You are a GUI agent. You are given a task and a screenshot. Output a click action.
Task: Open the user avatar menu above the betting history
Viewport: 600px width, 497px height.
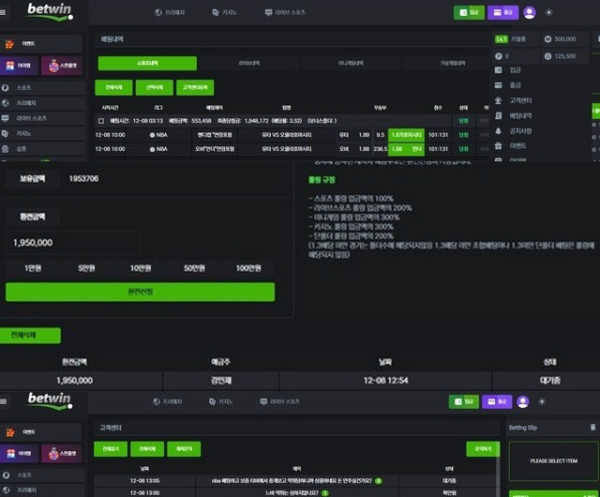529,13
